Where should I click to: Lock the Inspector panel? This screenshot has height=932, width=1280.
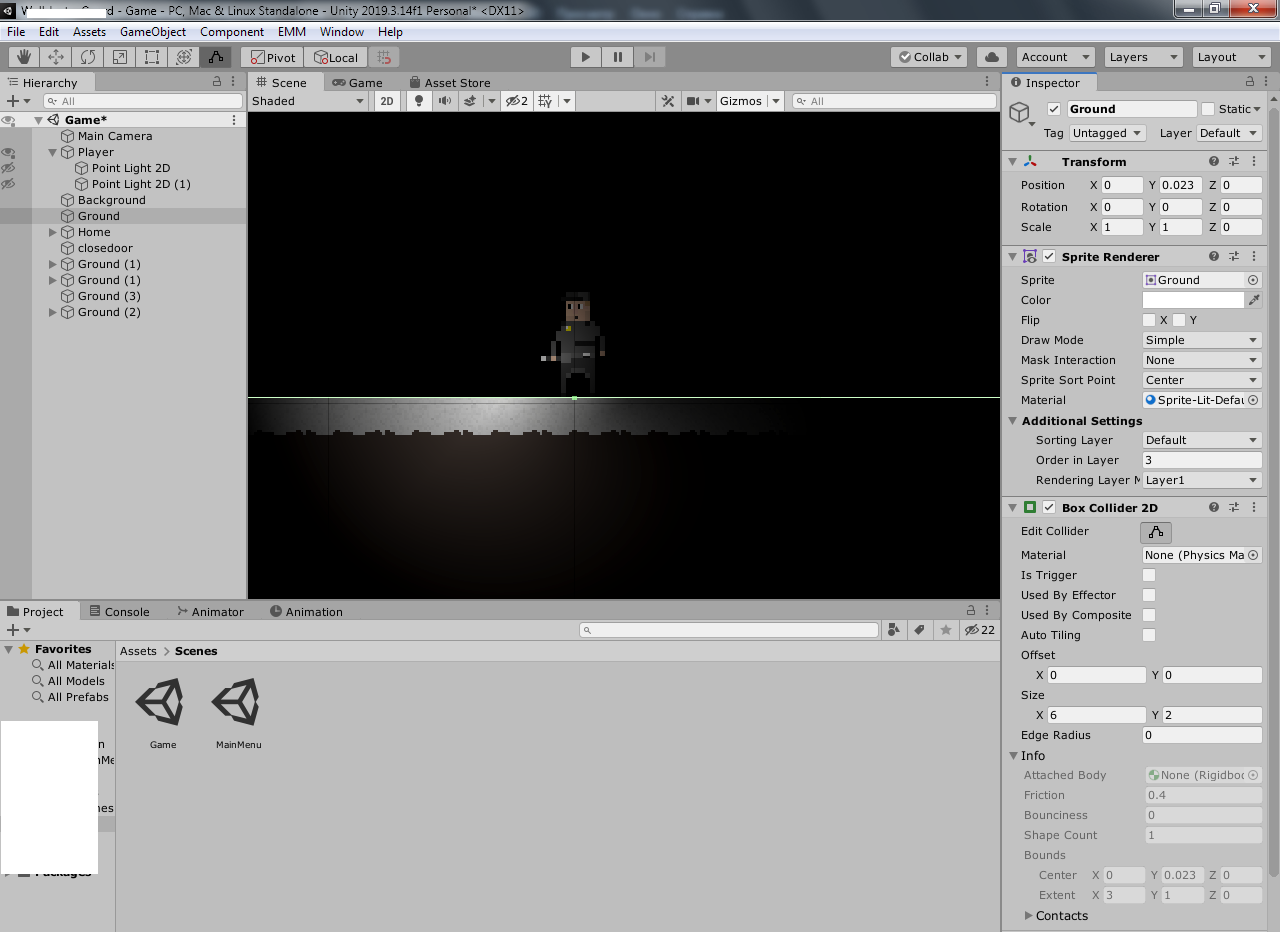(x=1250, y=83)
